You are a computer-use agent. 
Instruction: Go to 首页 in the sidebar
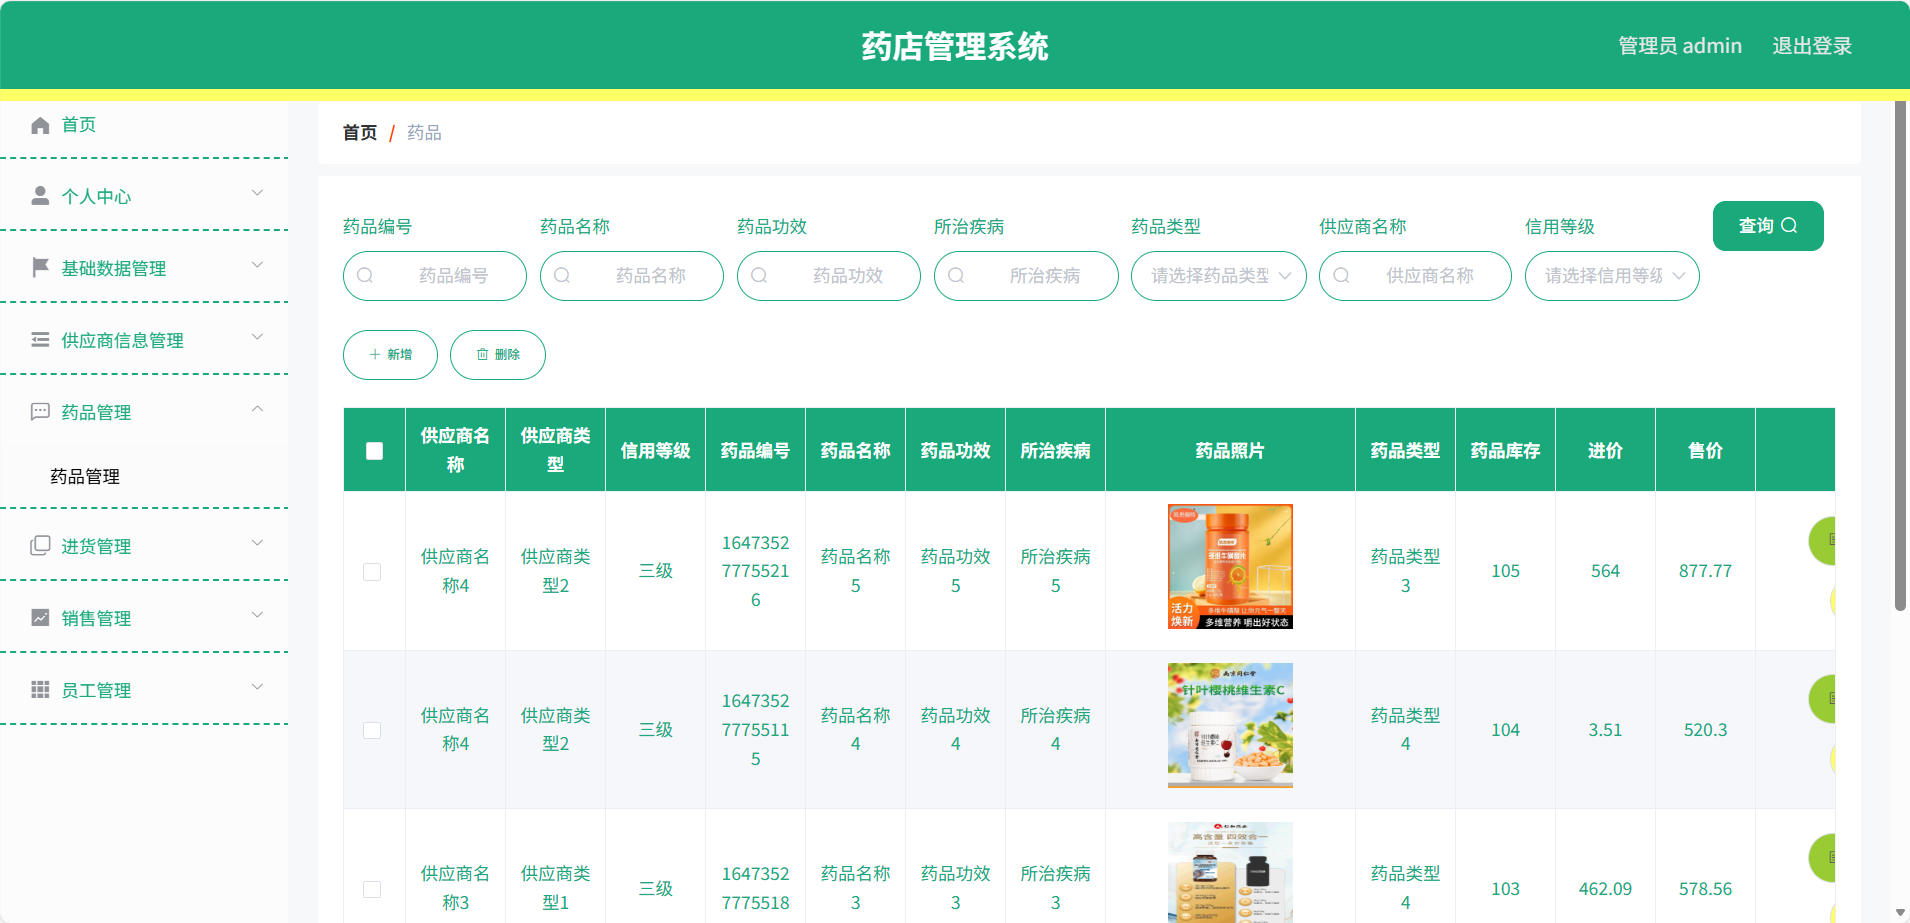click(144, 125)
